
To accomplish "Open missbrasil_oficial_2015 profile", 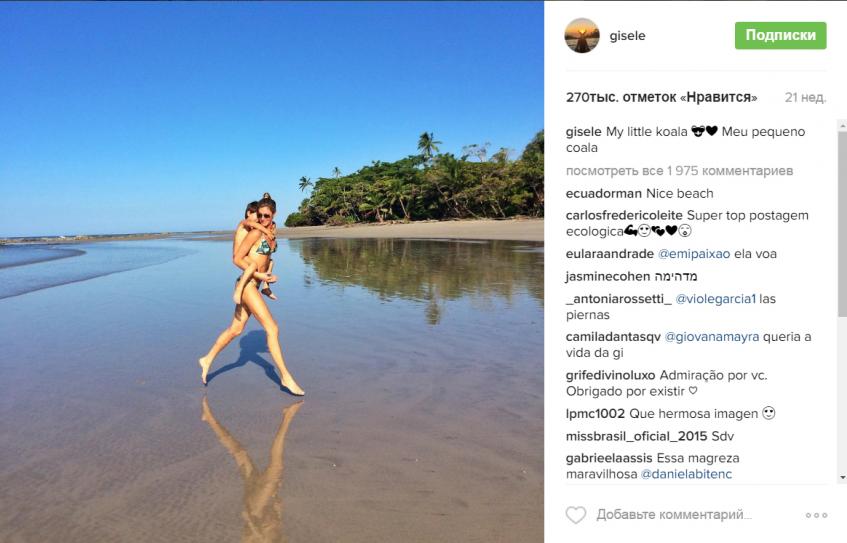I will pos(634,437).
